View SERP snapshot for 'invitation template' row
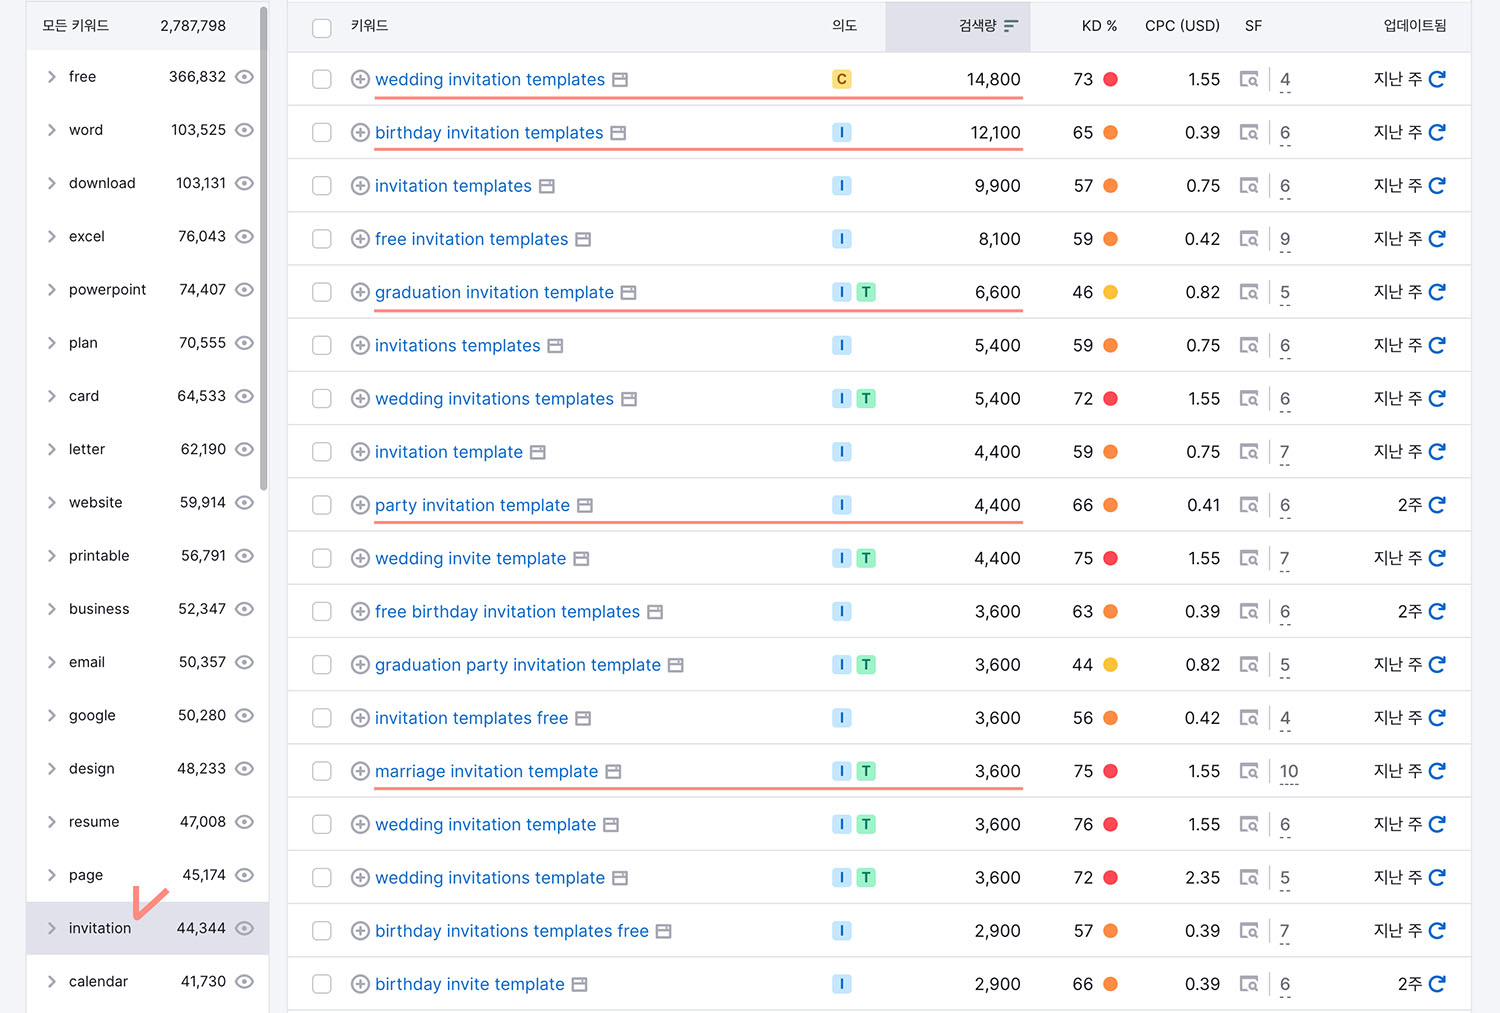The height and width of the screenshot is (1013, 1500). [x=1249, y=452]
